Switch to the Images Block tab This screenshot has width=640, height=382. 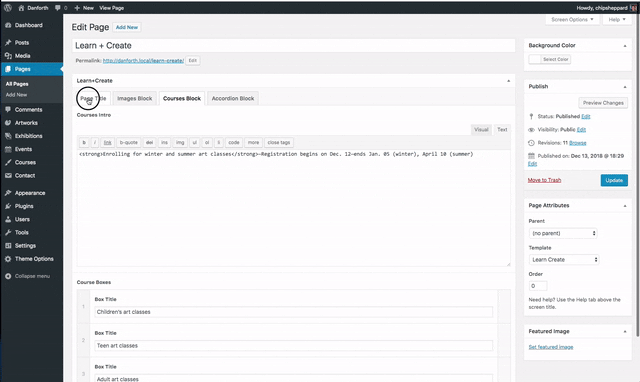[135, 98]
